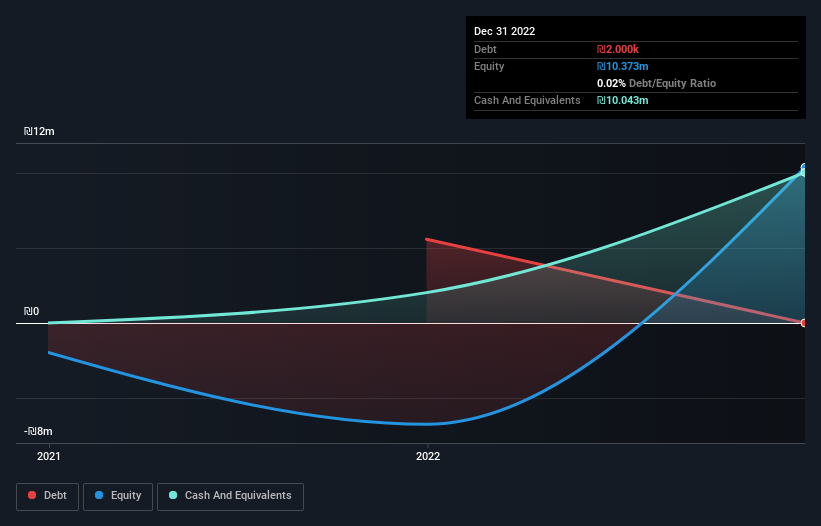Click the ₪12m y-axis label
Image resolution: width=821 pixels, height=526 pixels.
coord(39,131)
